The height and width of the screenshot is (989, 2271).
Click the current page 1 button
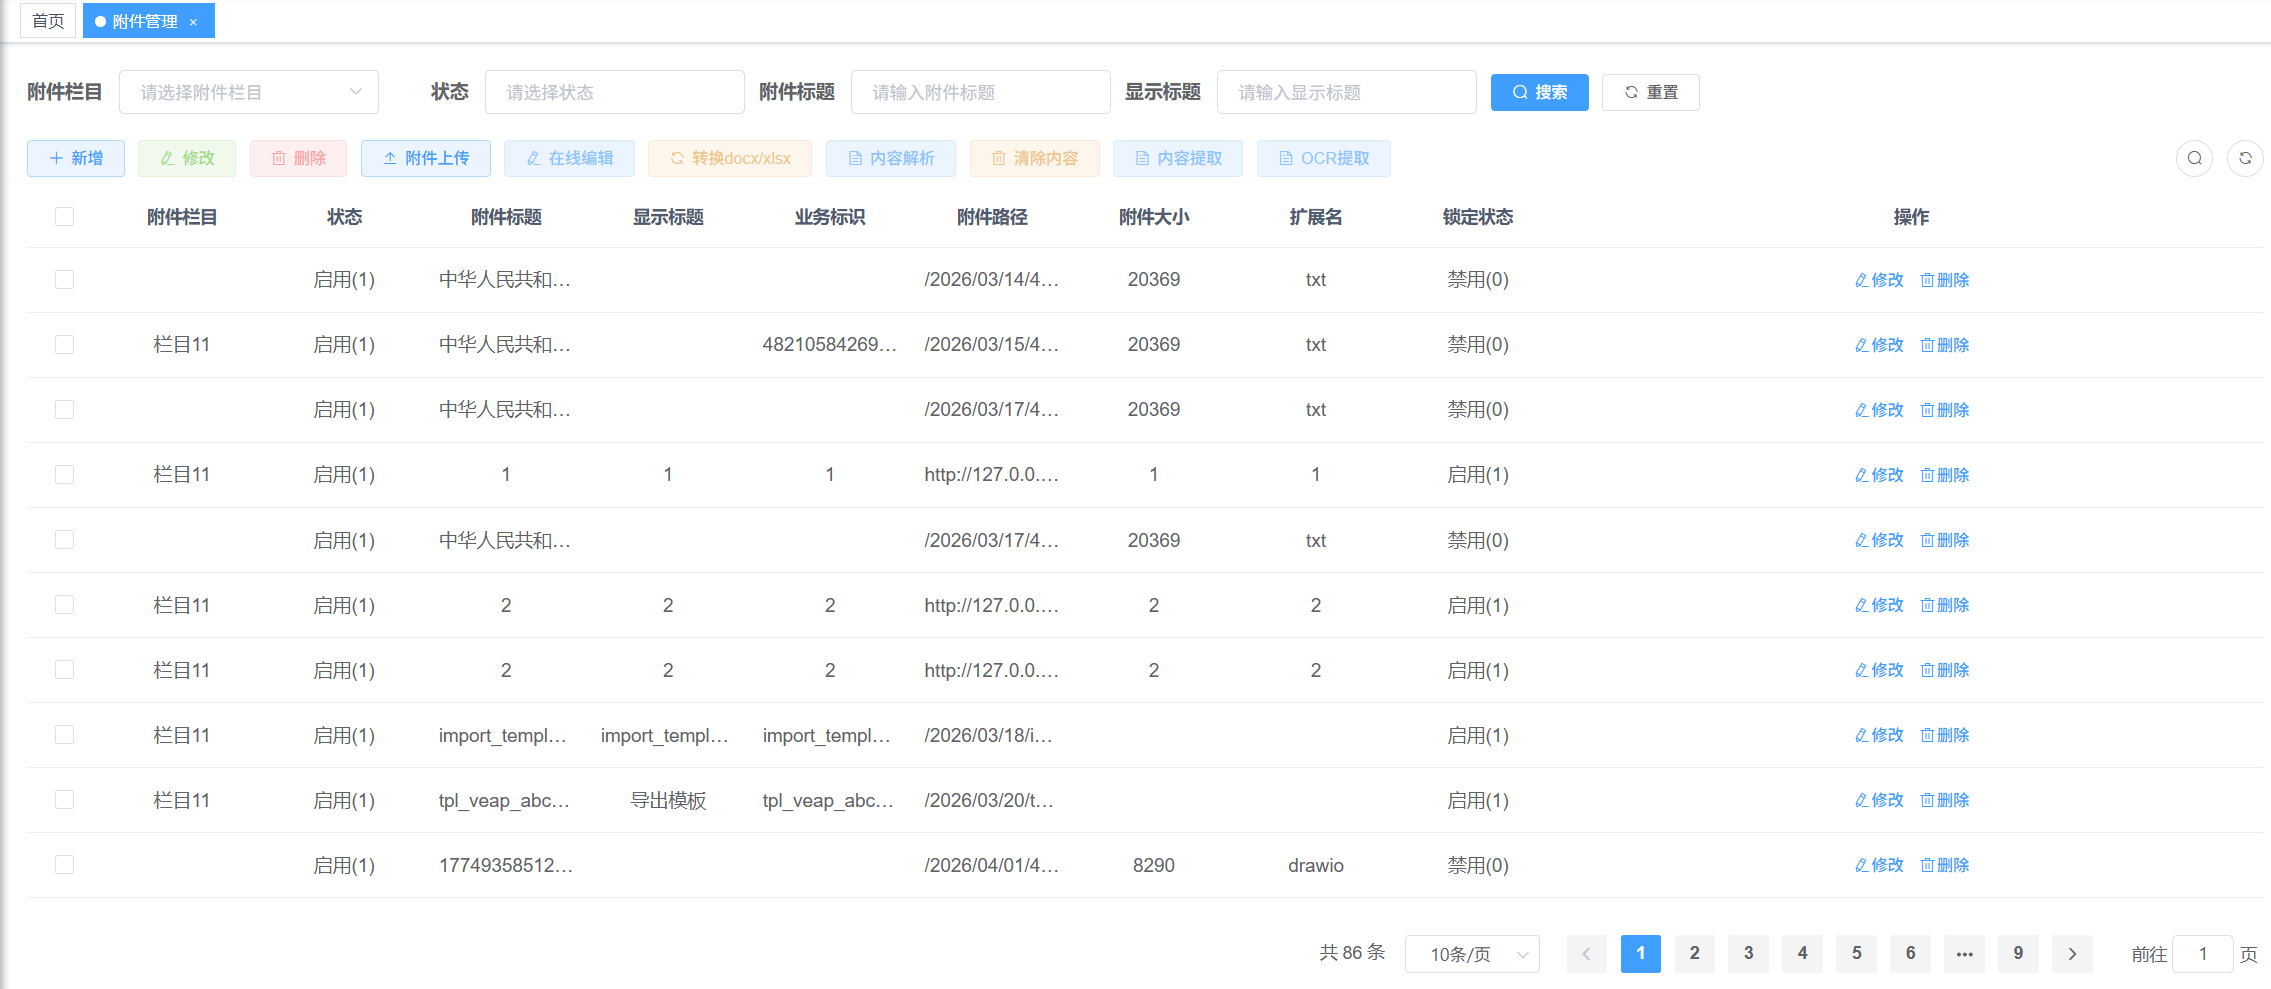(1640, 954)
